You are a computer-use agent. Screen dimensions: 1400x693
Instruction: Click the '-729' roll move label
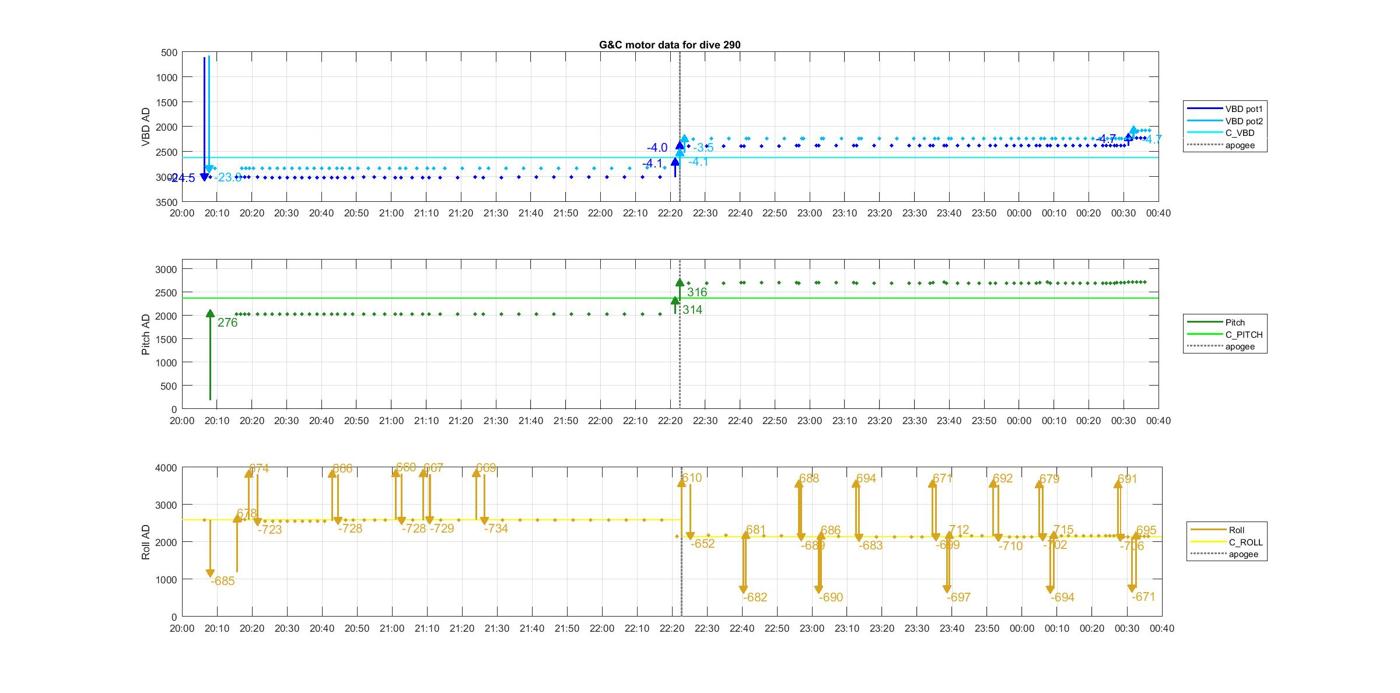[x=441, y=528]
